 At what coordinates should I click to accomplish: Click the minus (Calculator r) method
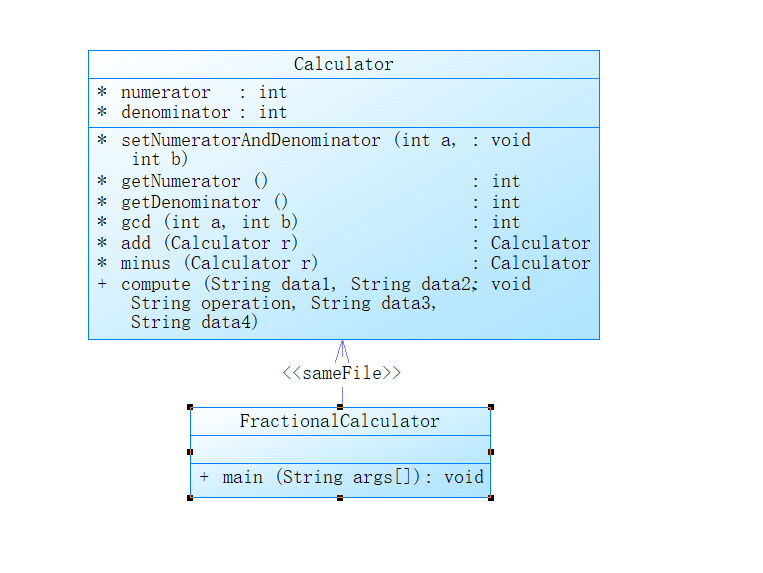(220, 263)
